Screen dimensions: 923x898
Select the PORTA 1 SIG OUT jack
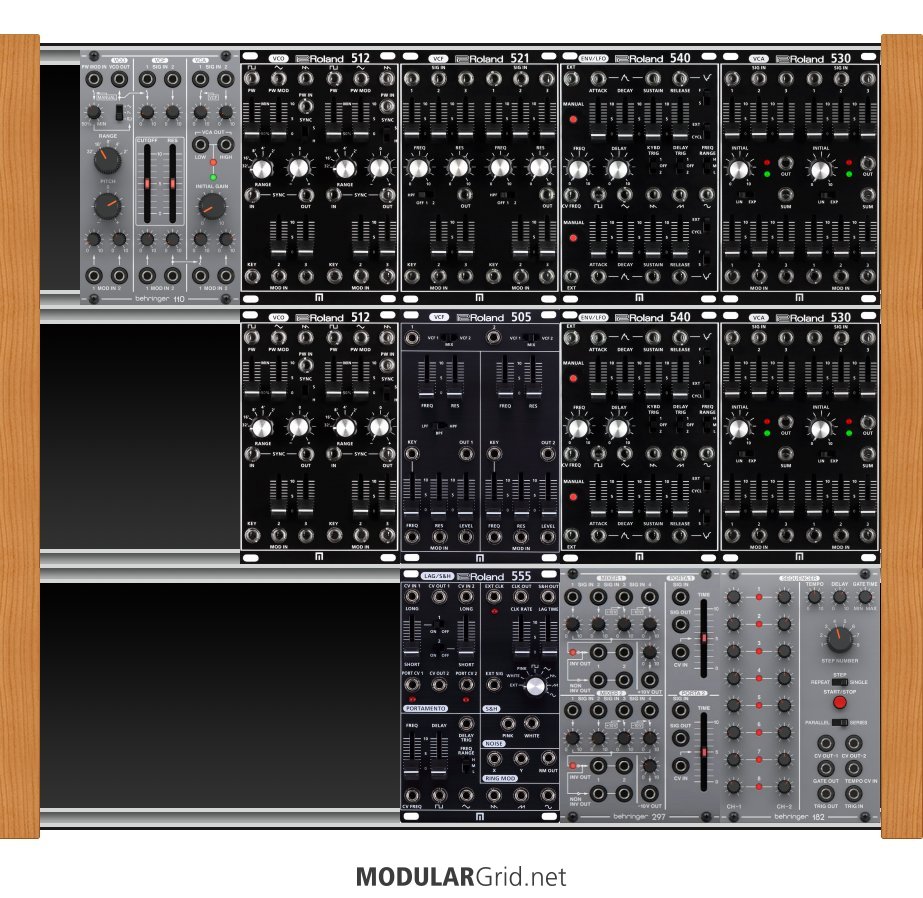click(681, 624)
